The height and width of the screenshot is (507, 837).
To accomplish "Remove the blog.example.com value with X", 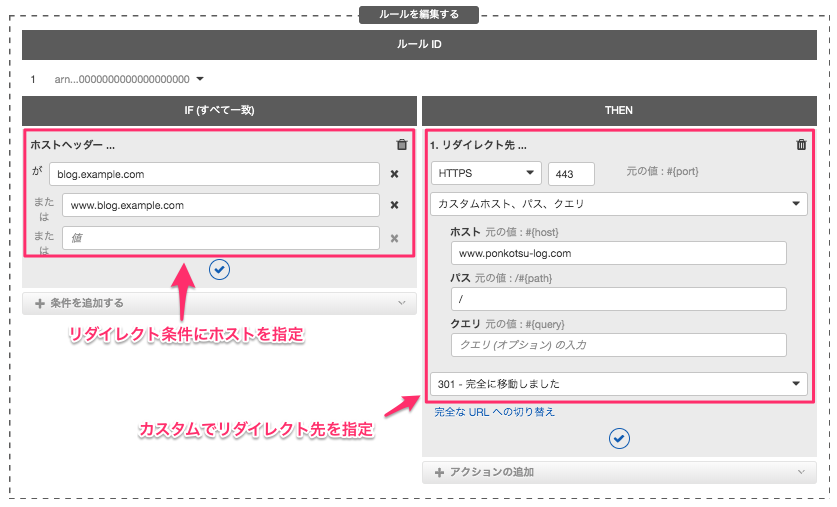I will coord(394,174).
